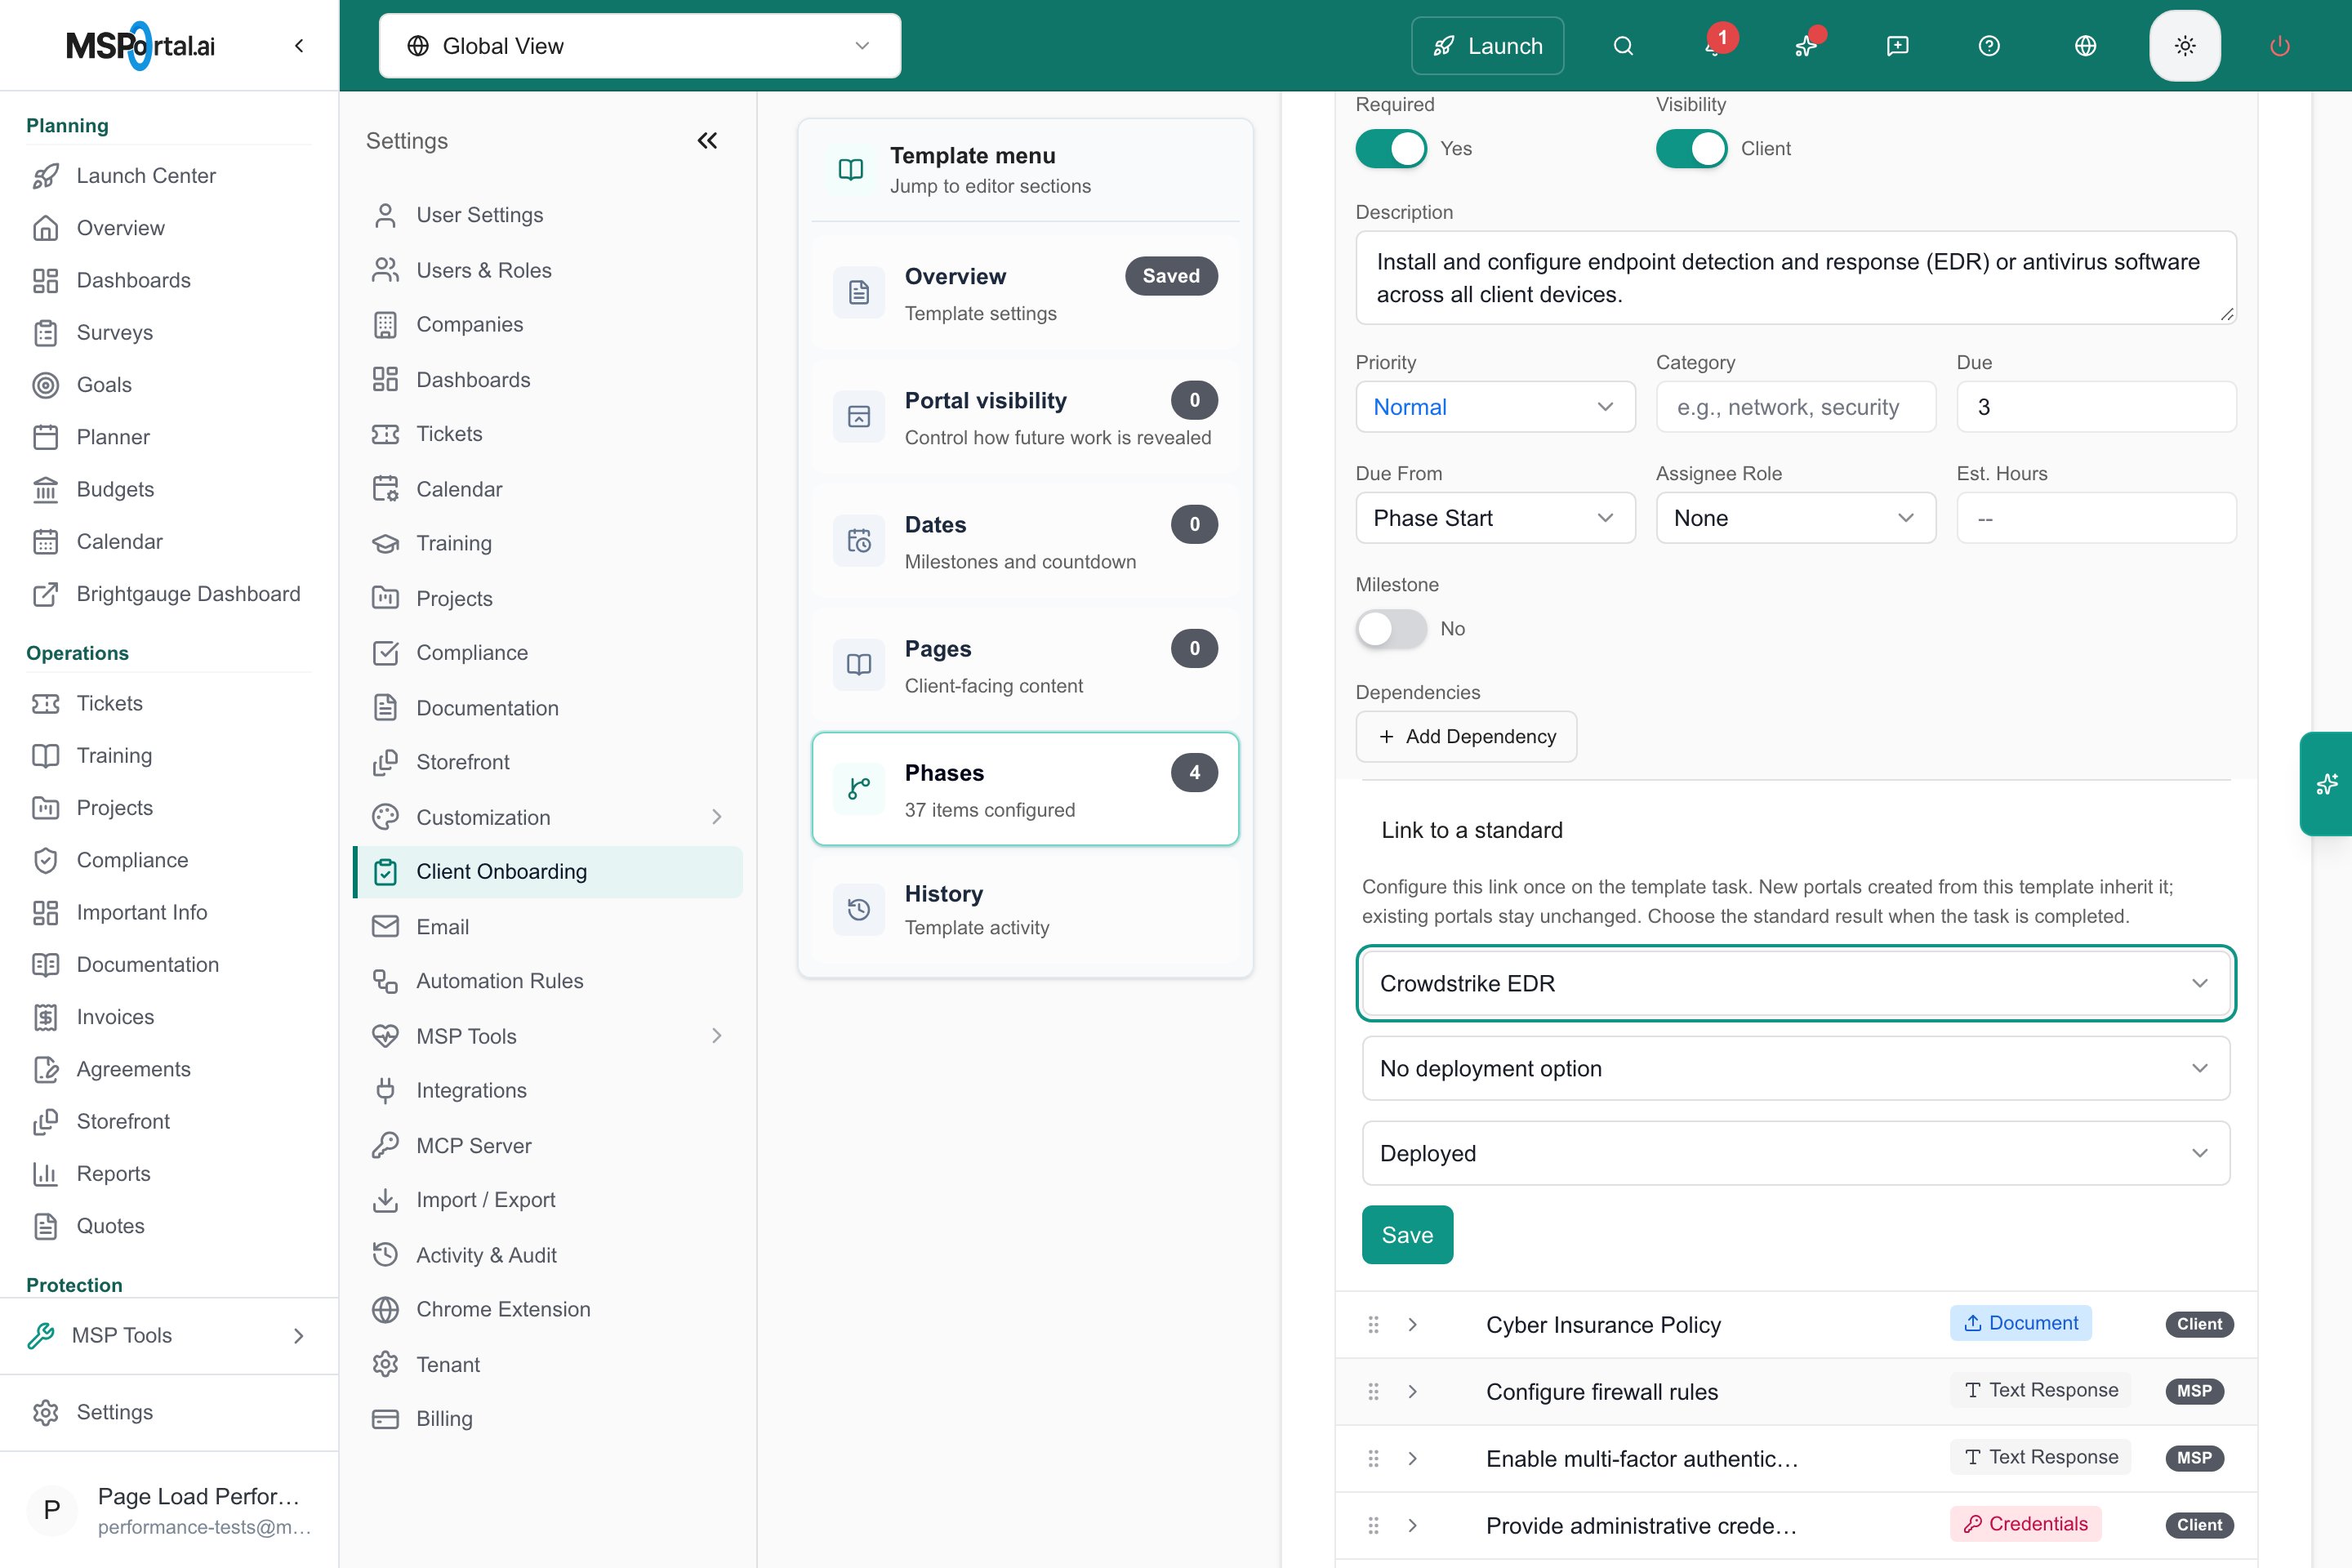Screen dimensions: 2352x1568
Task: Click the Due days field
Action: tap(2096, 407)
